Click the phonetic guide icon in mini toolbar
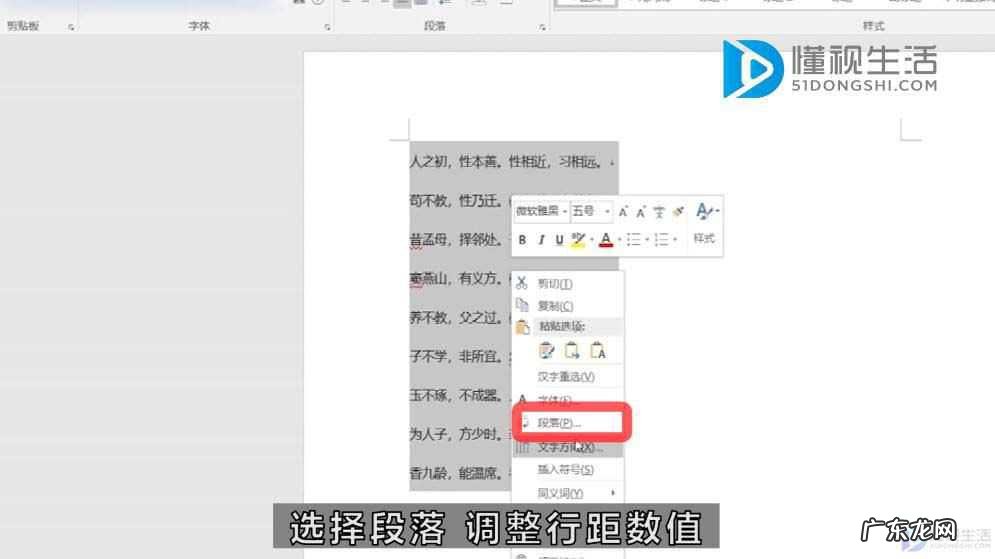The height and width of the screenshot is (559, 995). (x=659, y=212)
